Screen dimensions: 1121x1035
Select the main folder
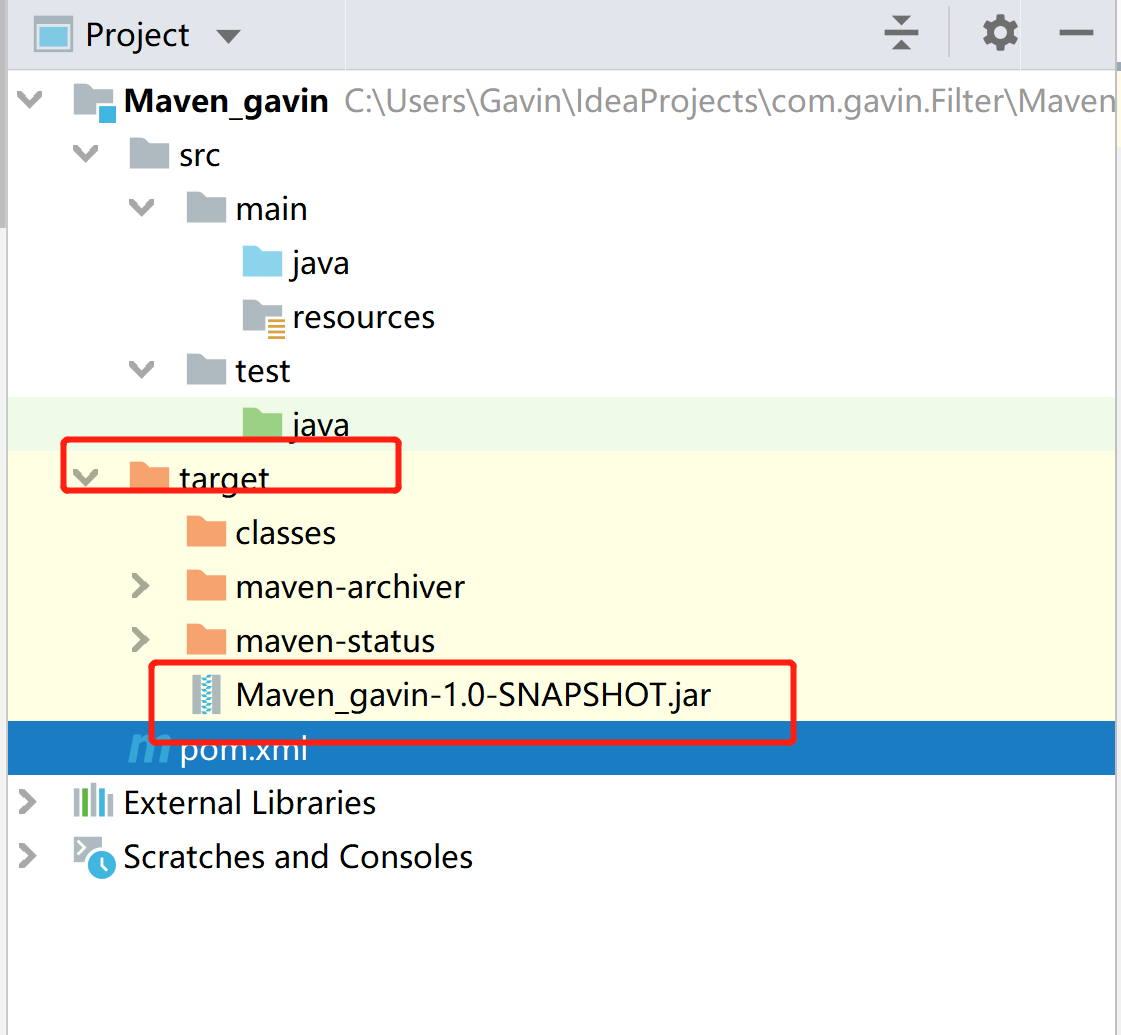coord(272,209)
